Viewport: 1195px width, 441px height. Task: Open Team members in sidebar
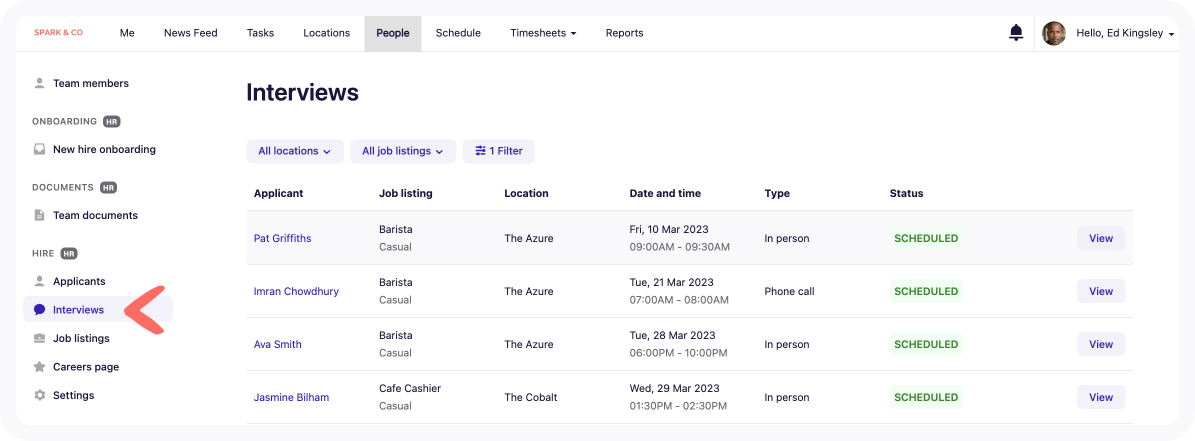91,83
